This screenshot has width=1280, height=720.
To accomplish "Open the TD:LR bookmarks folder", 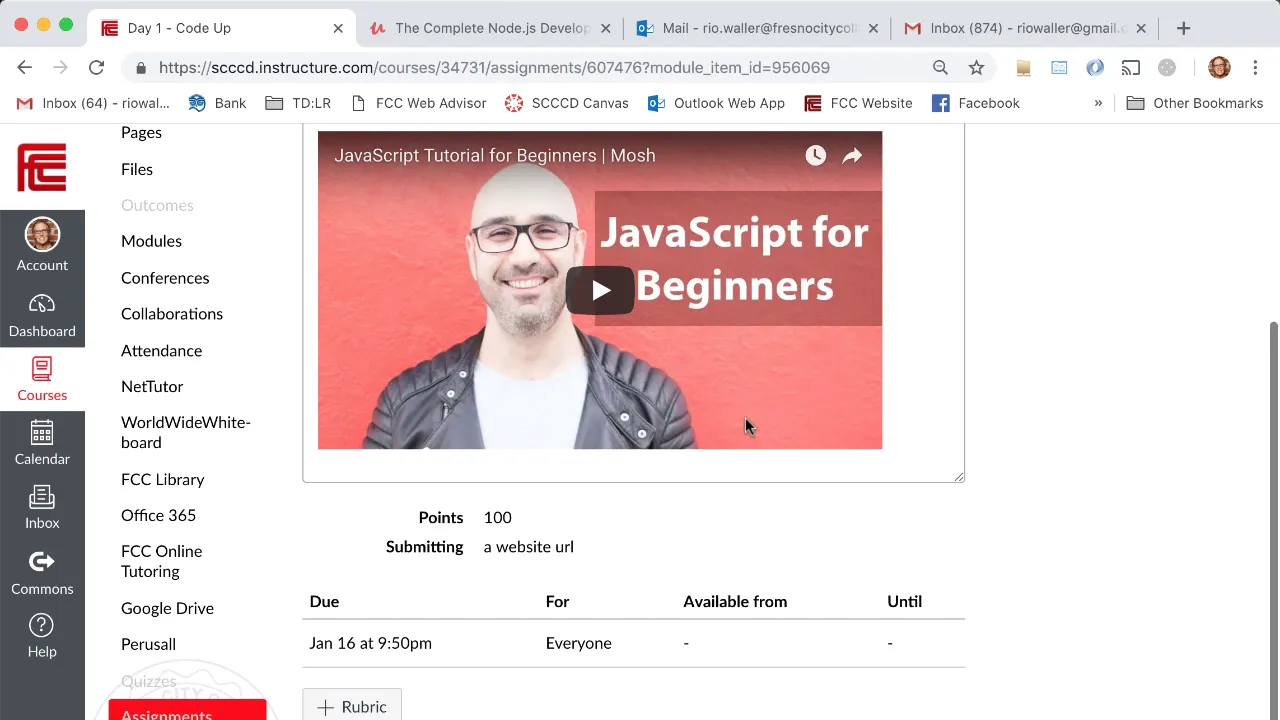I will point(298,103).
